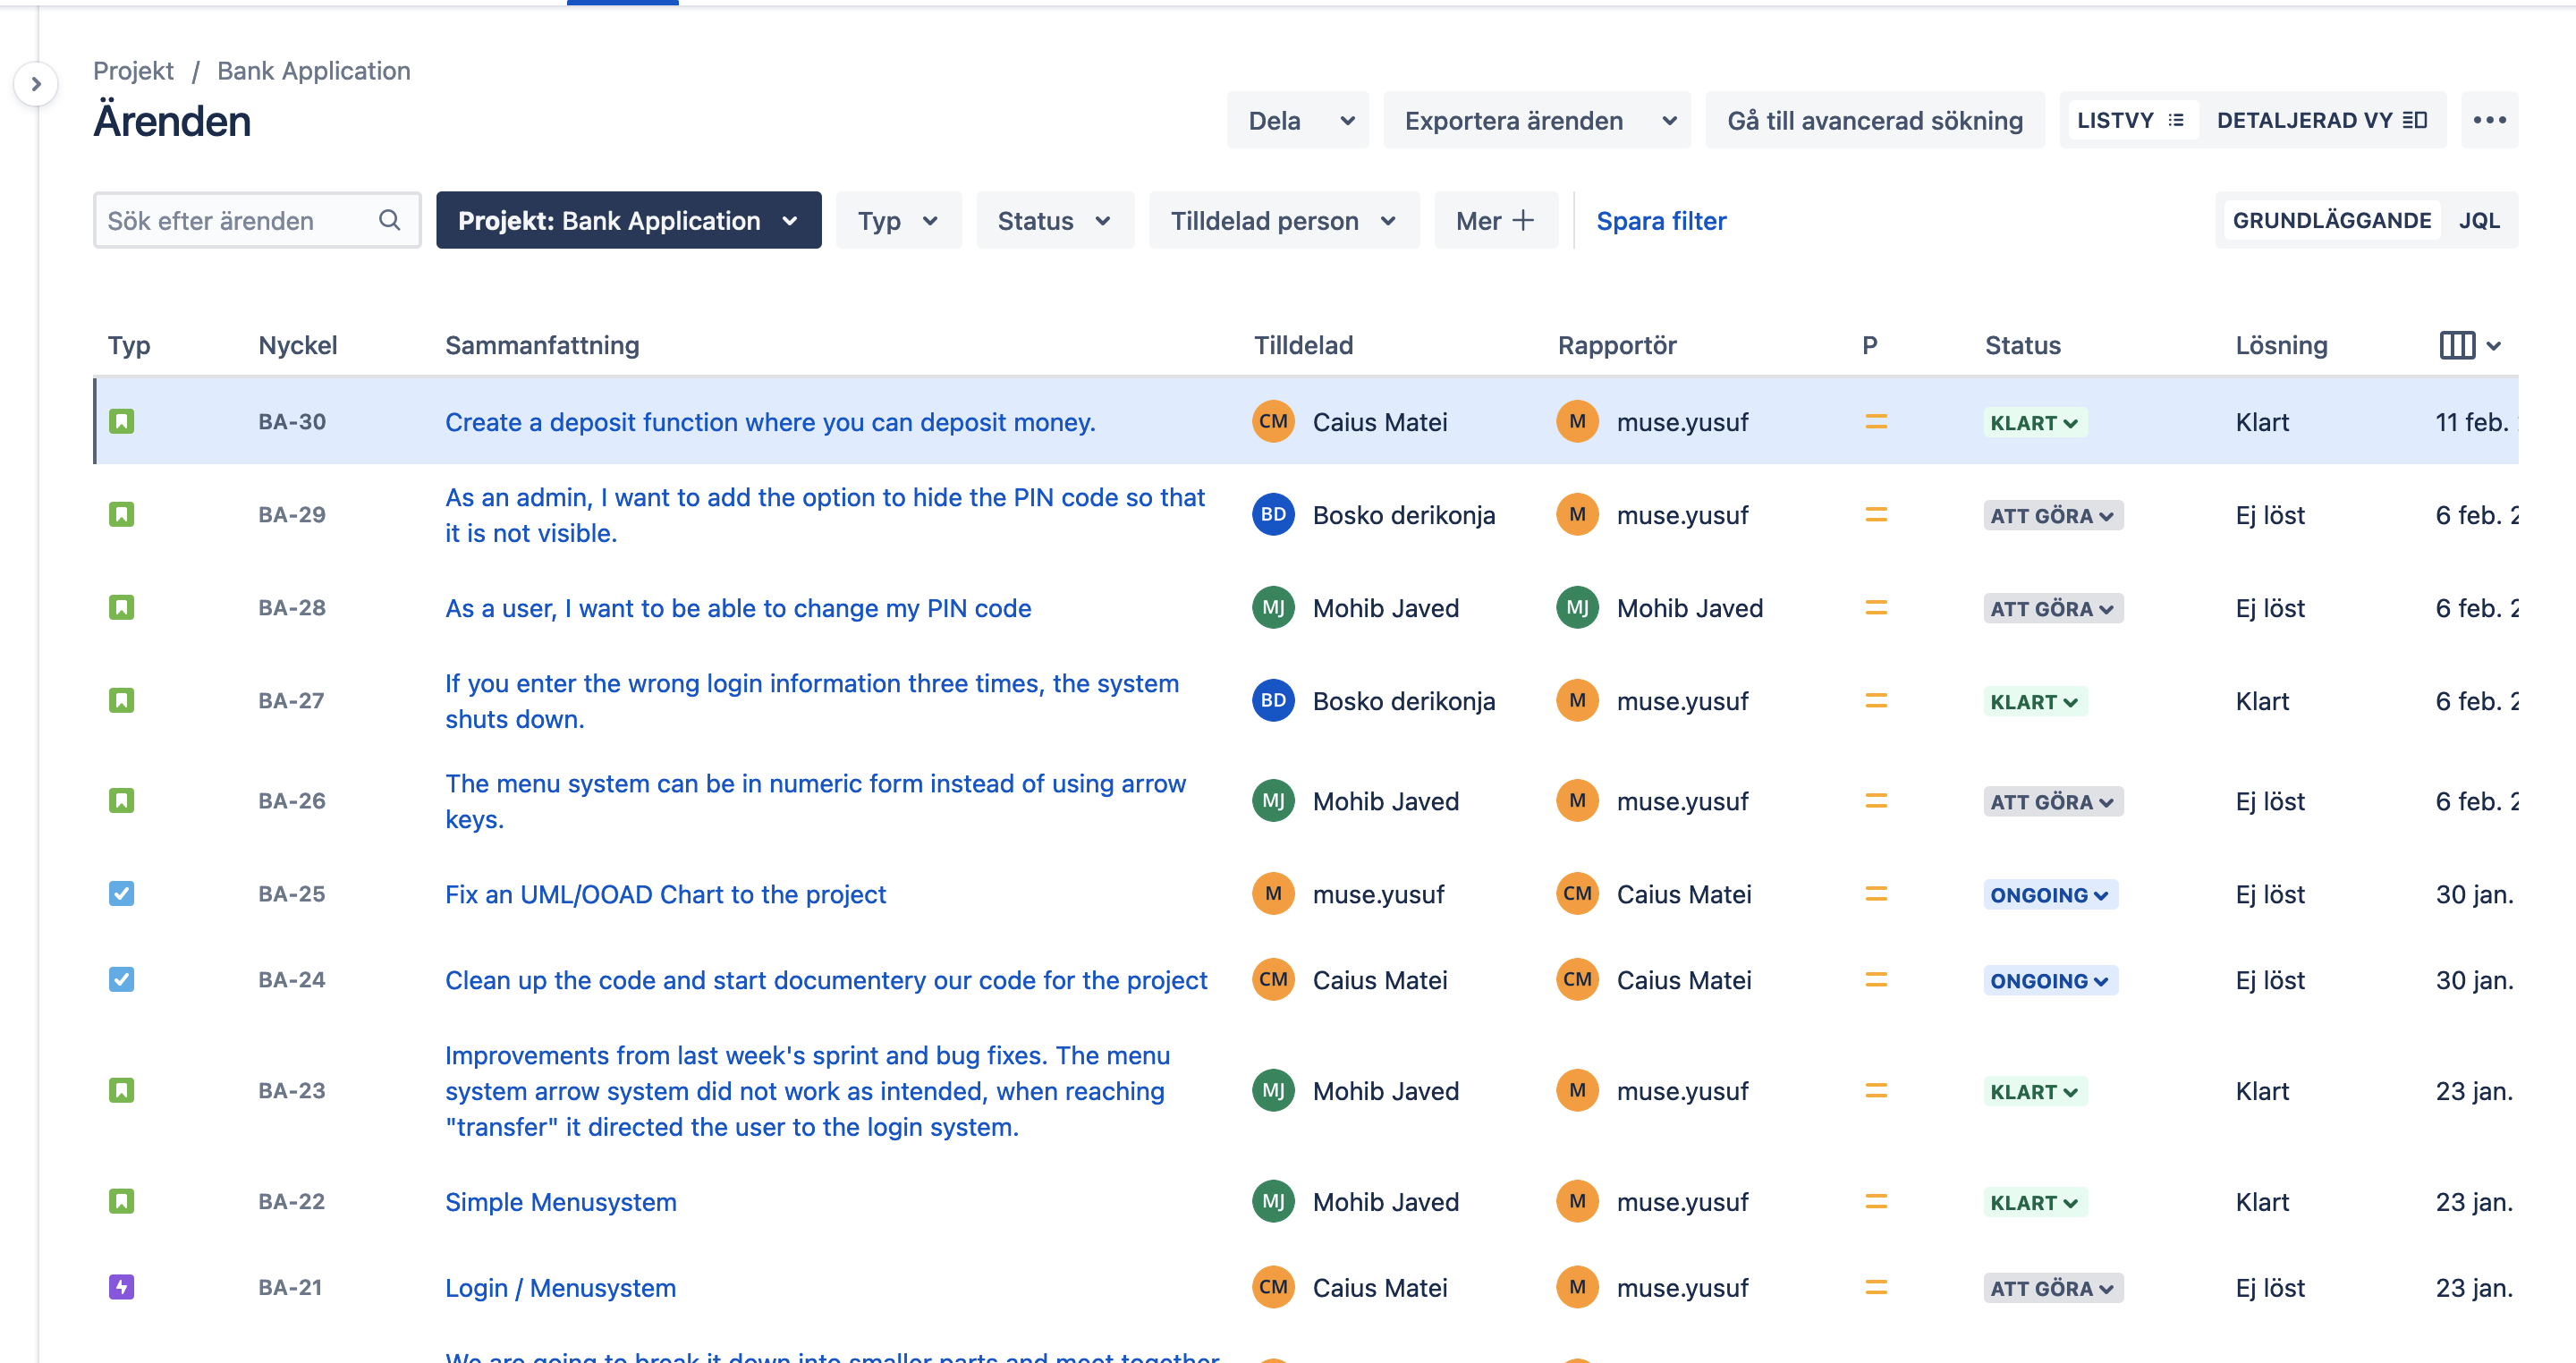Image resolution: width=2576 pixels, height=1363 pixels.
Task: Add more filters with Mer button
Action: coord(1495,220)
